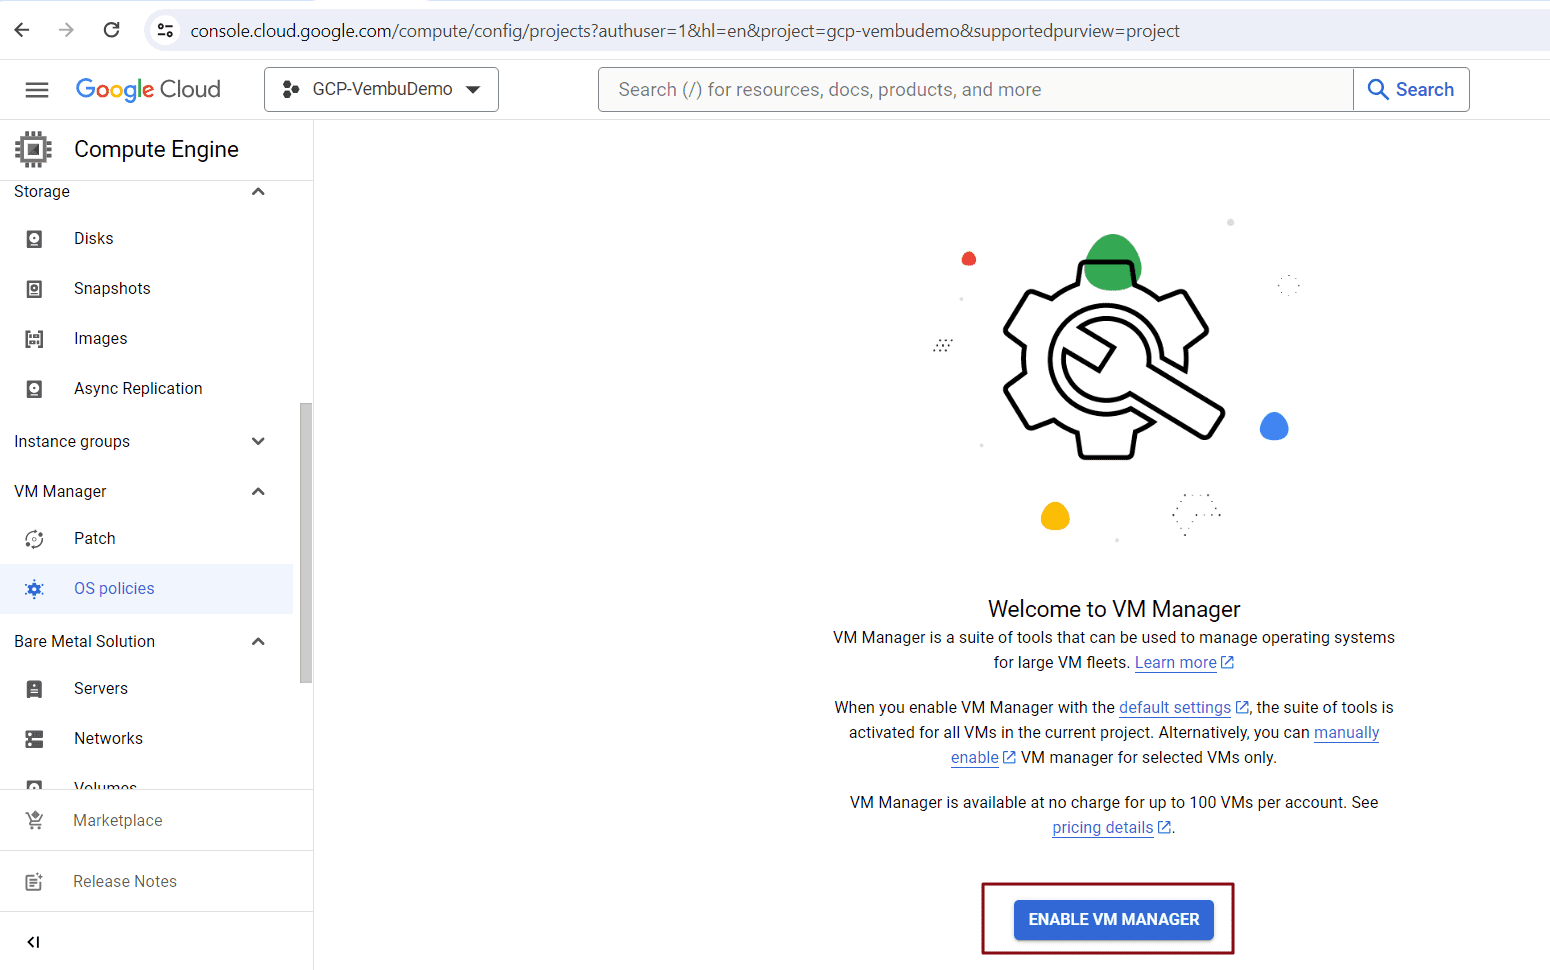Collapse the Storage section

(258, 191)
